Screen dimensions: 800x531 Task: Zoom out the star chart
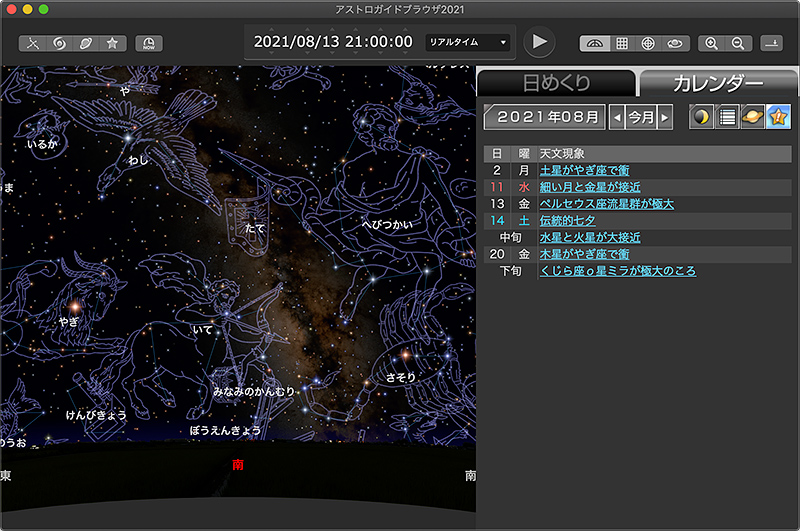[738, 43]
